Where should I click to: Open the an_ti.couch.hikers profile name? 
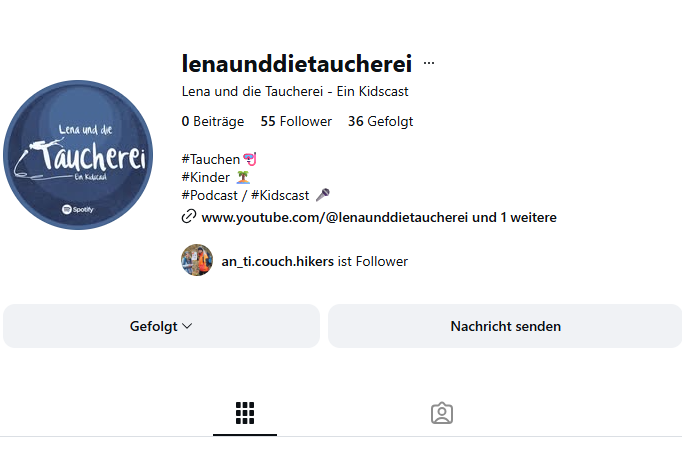[x=277, y=261]
